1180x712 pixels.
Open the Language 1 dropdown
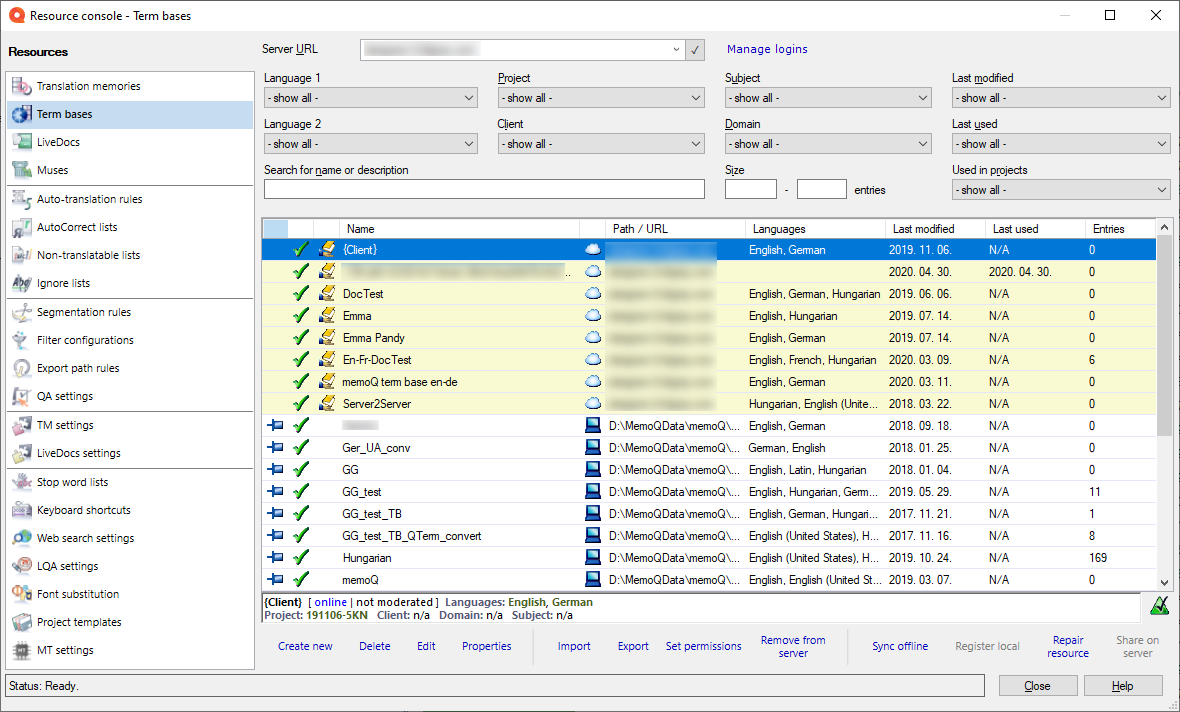click(x=370, y=97)
